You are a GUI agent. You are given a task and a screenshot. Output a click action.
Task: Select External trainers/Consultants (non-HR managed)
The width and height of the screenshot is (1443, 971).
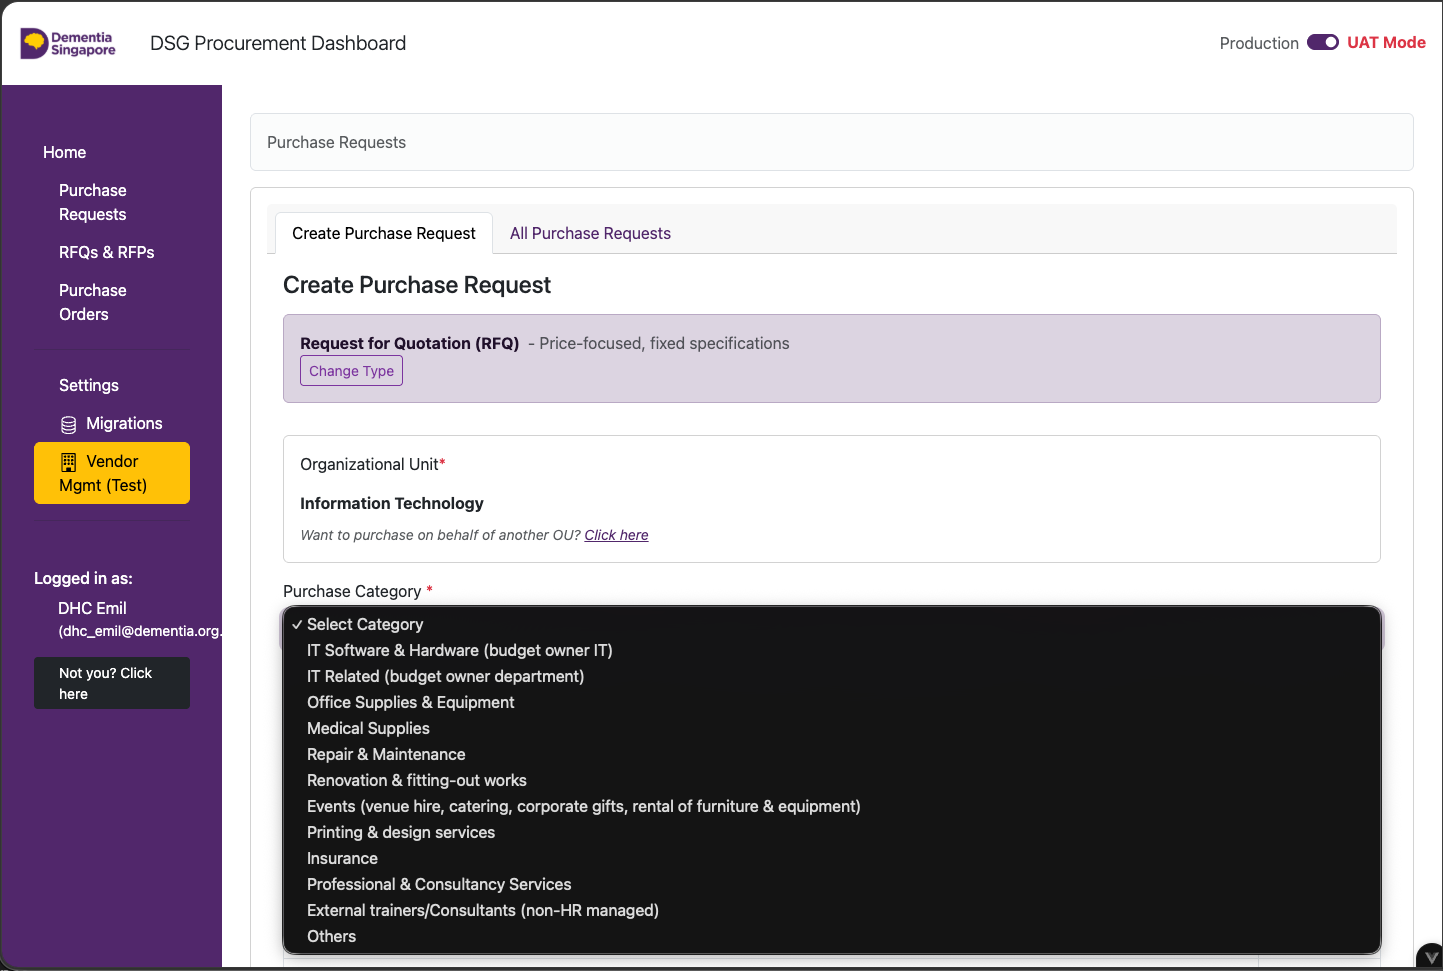point(832,910)
